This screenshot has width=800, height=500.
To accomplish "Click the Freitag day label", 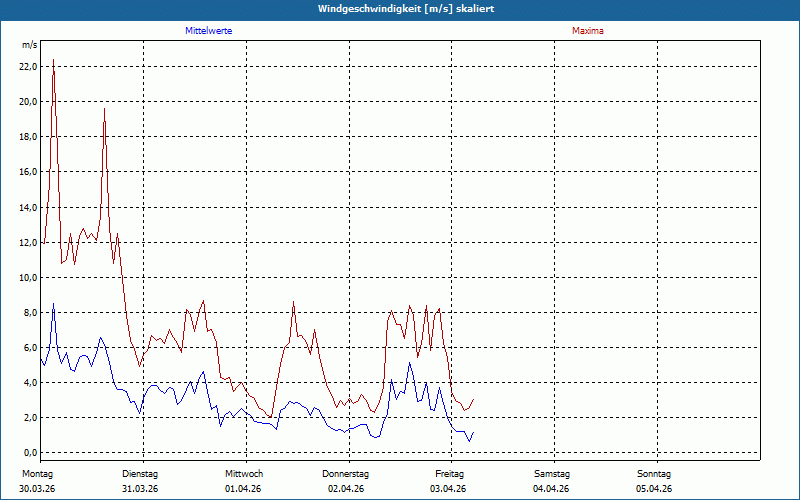I will click(450, 474).
